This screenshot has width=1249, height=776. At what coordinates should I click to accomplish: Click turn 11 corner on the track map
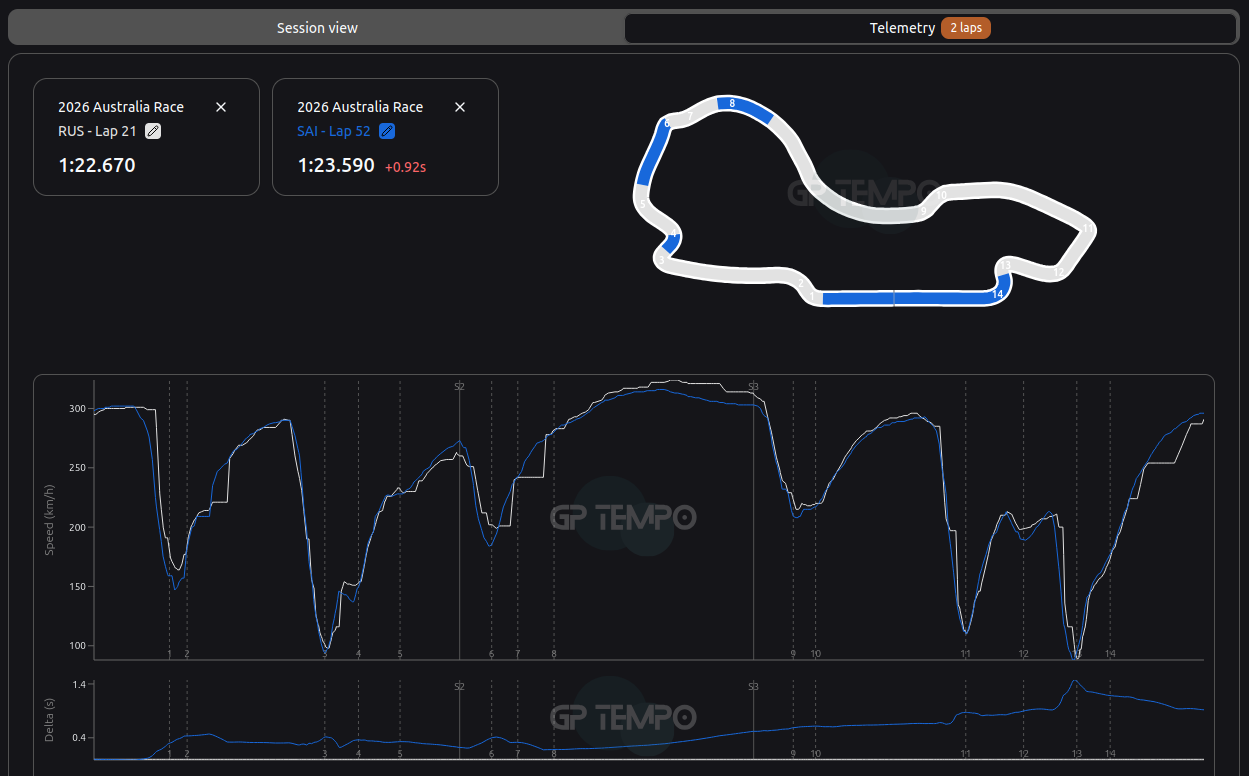click(1088, 230)
